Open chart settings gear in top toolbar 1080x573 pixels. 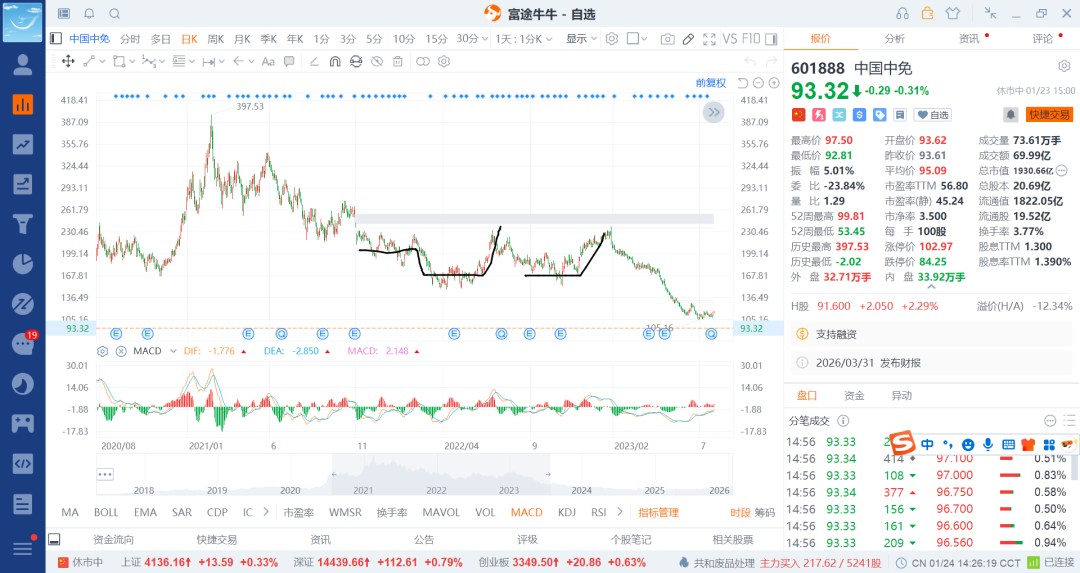[x=612, y=39]
